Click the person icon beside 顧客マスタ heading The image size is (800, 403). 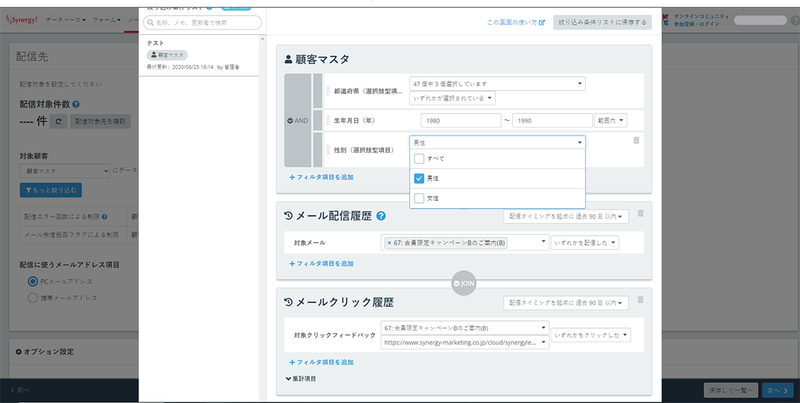point(288,59)
